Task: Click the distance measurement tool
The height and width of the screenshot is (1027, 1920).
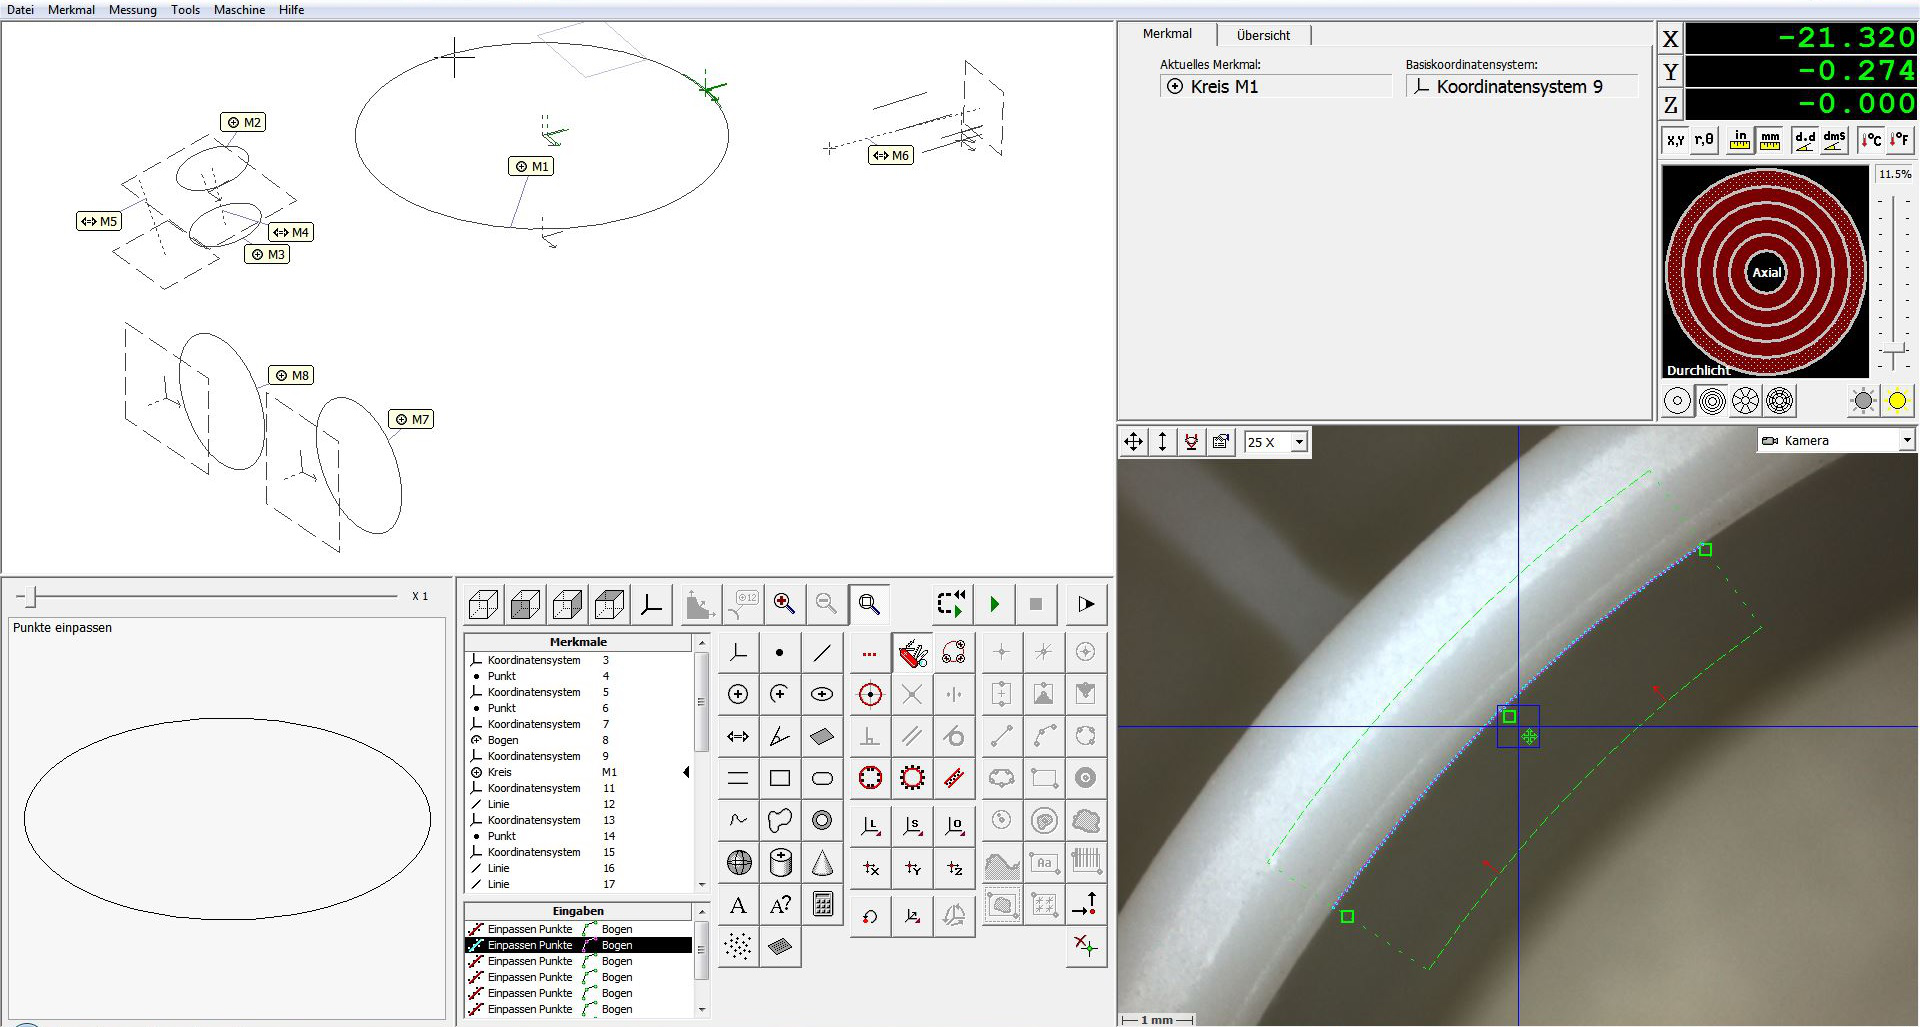Action: [x=738, y=737]
